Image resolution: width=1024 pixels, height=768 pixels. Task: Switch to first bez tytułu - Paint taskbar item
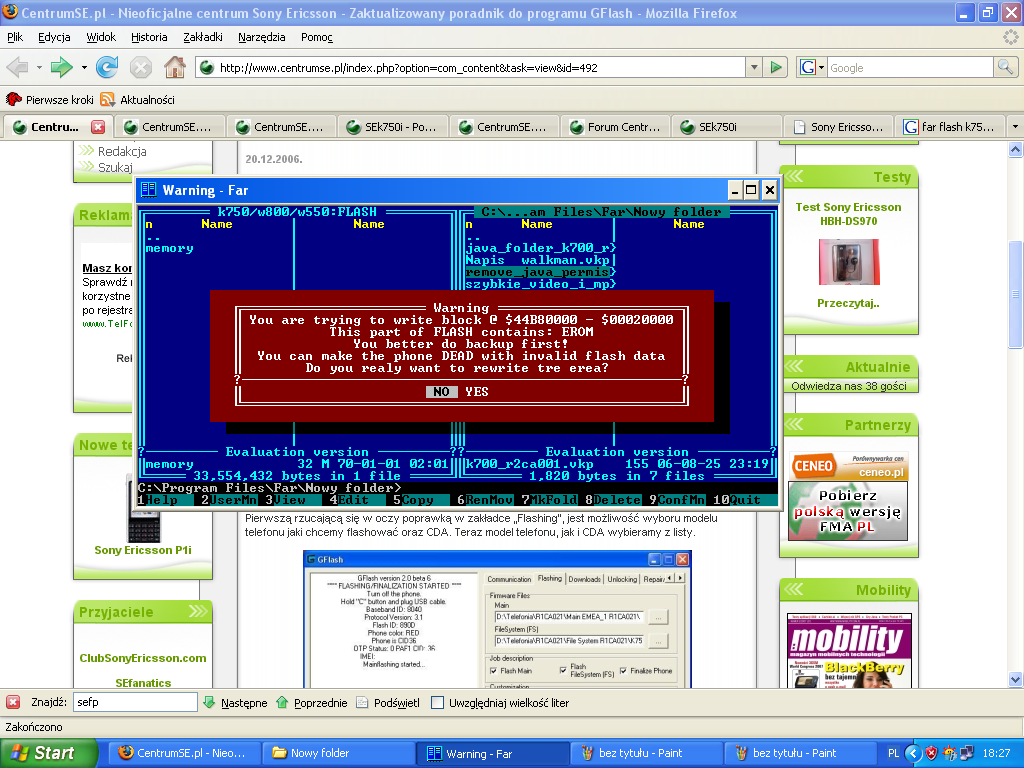(x=647, y=753)
